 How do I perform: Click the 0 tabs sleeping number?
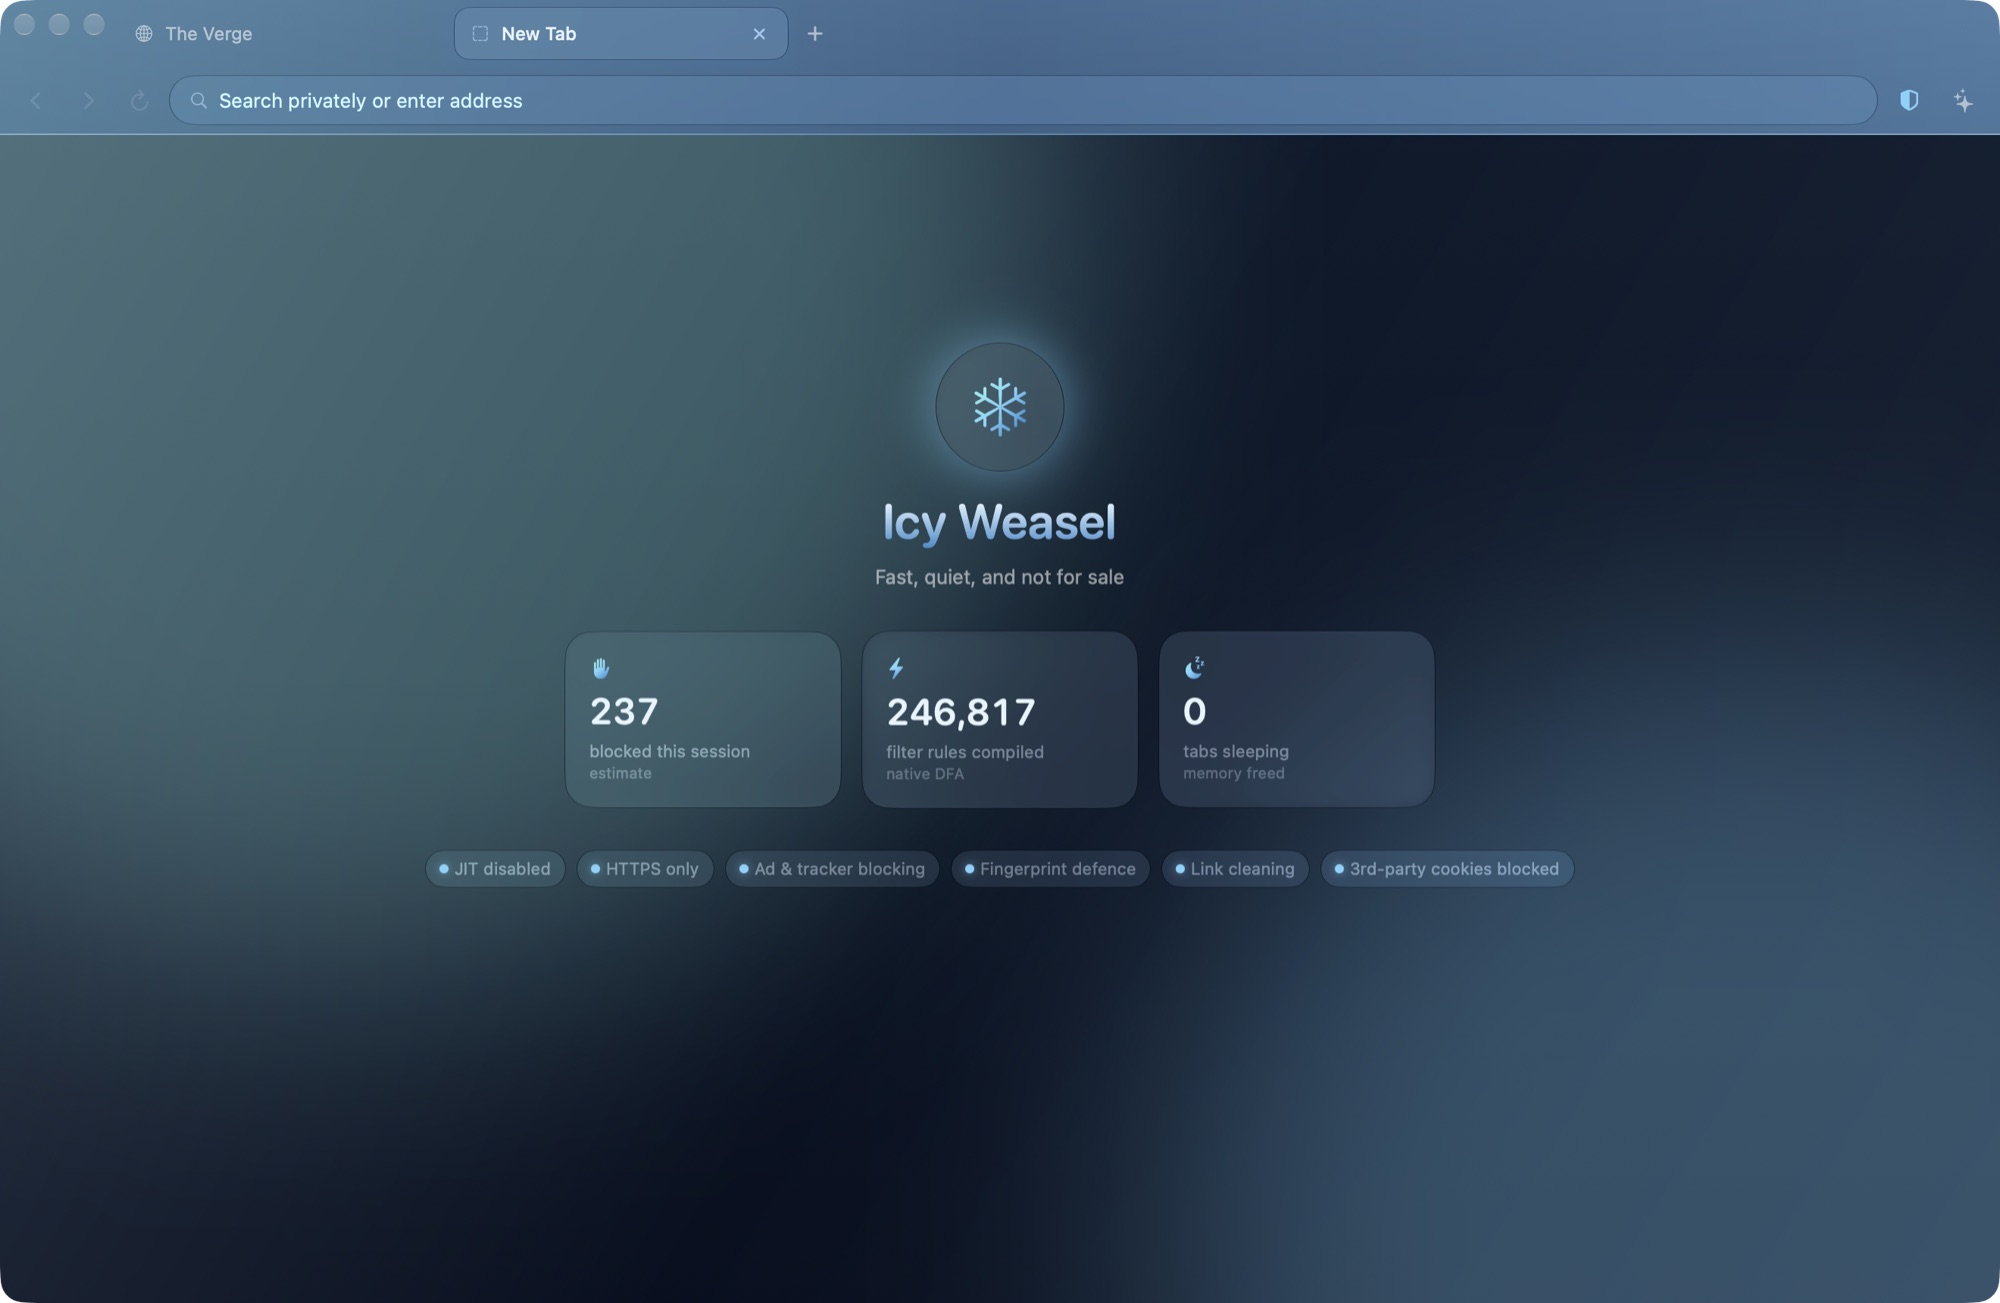(x=1194, y=712)
